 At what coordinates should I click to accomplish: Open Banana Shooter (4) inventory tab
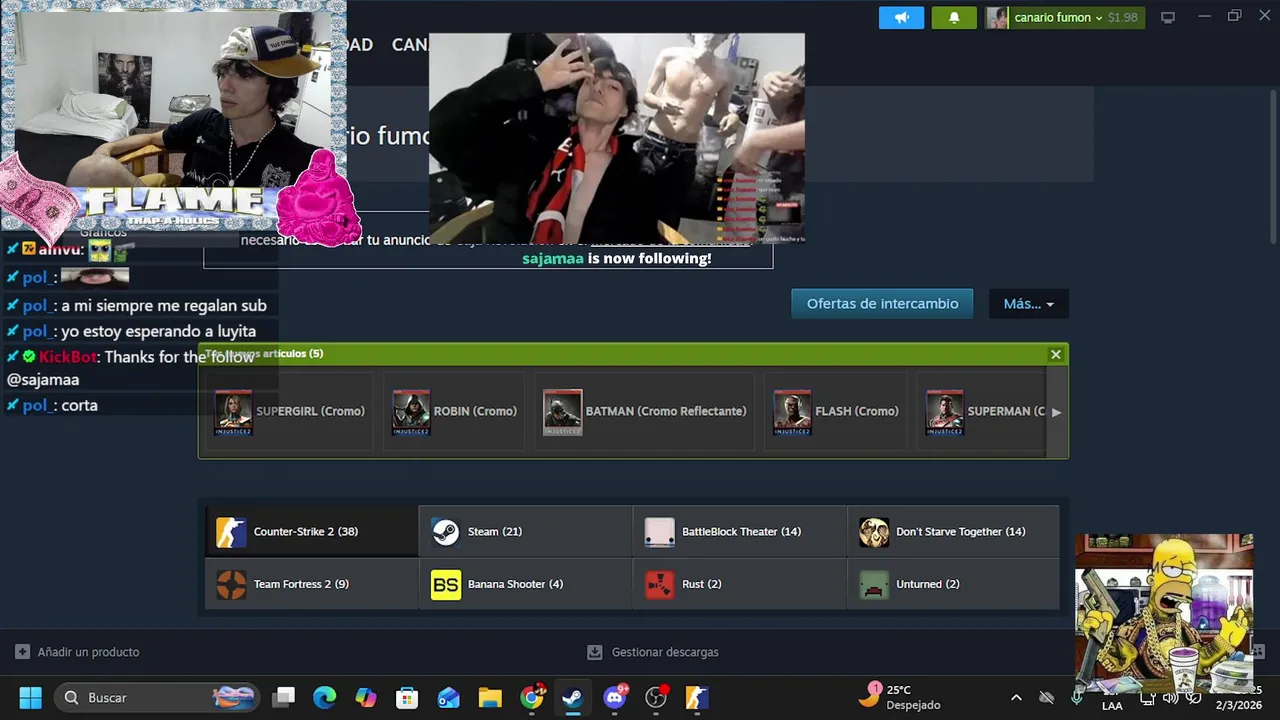(525, 584)
